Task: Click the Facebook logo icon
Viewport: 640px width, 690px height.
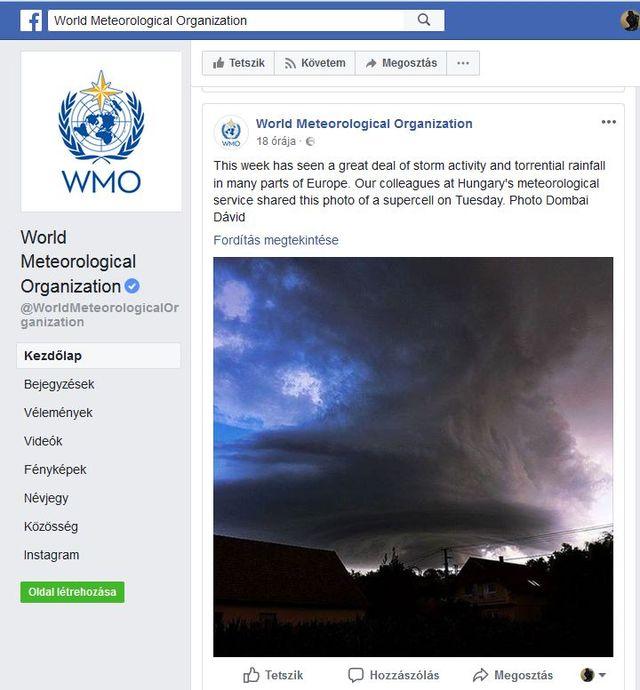Action: 31,21
